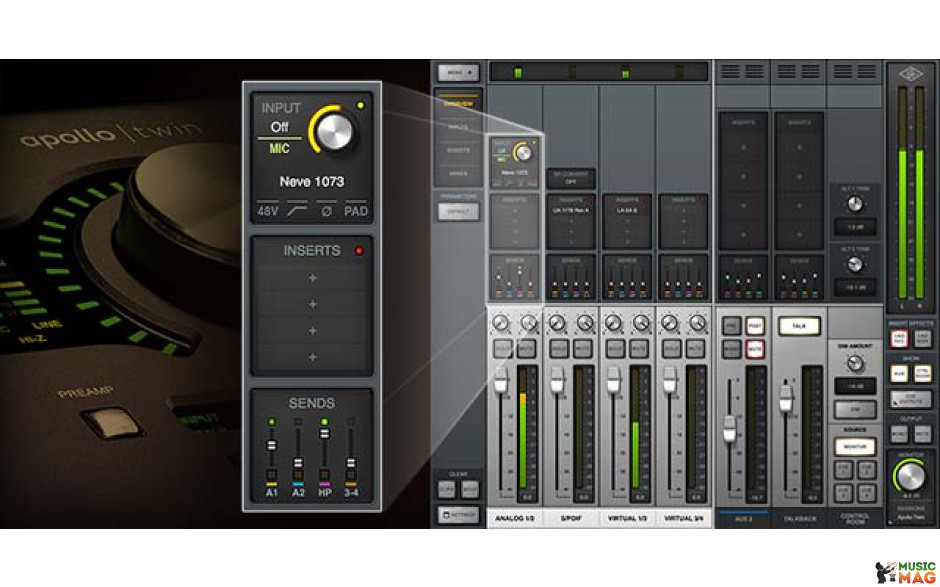Solo the VIRTUAL 3/4 channel
The height and width of the screenshot is (587, 940).
pyautogui.click(x=671, y=348)
